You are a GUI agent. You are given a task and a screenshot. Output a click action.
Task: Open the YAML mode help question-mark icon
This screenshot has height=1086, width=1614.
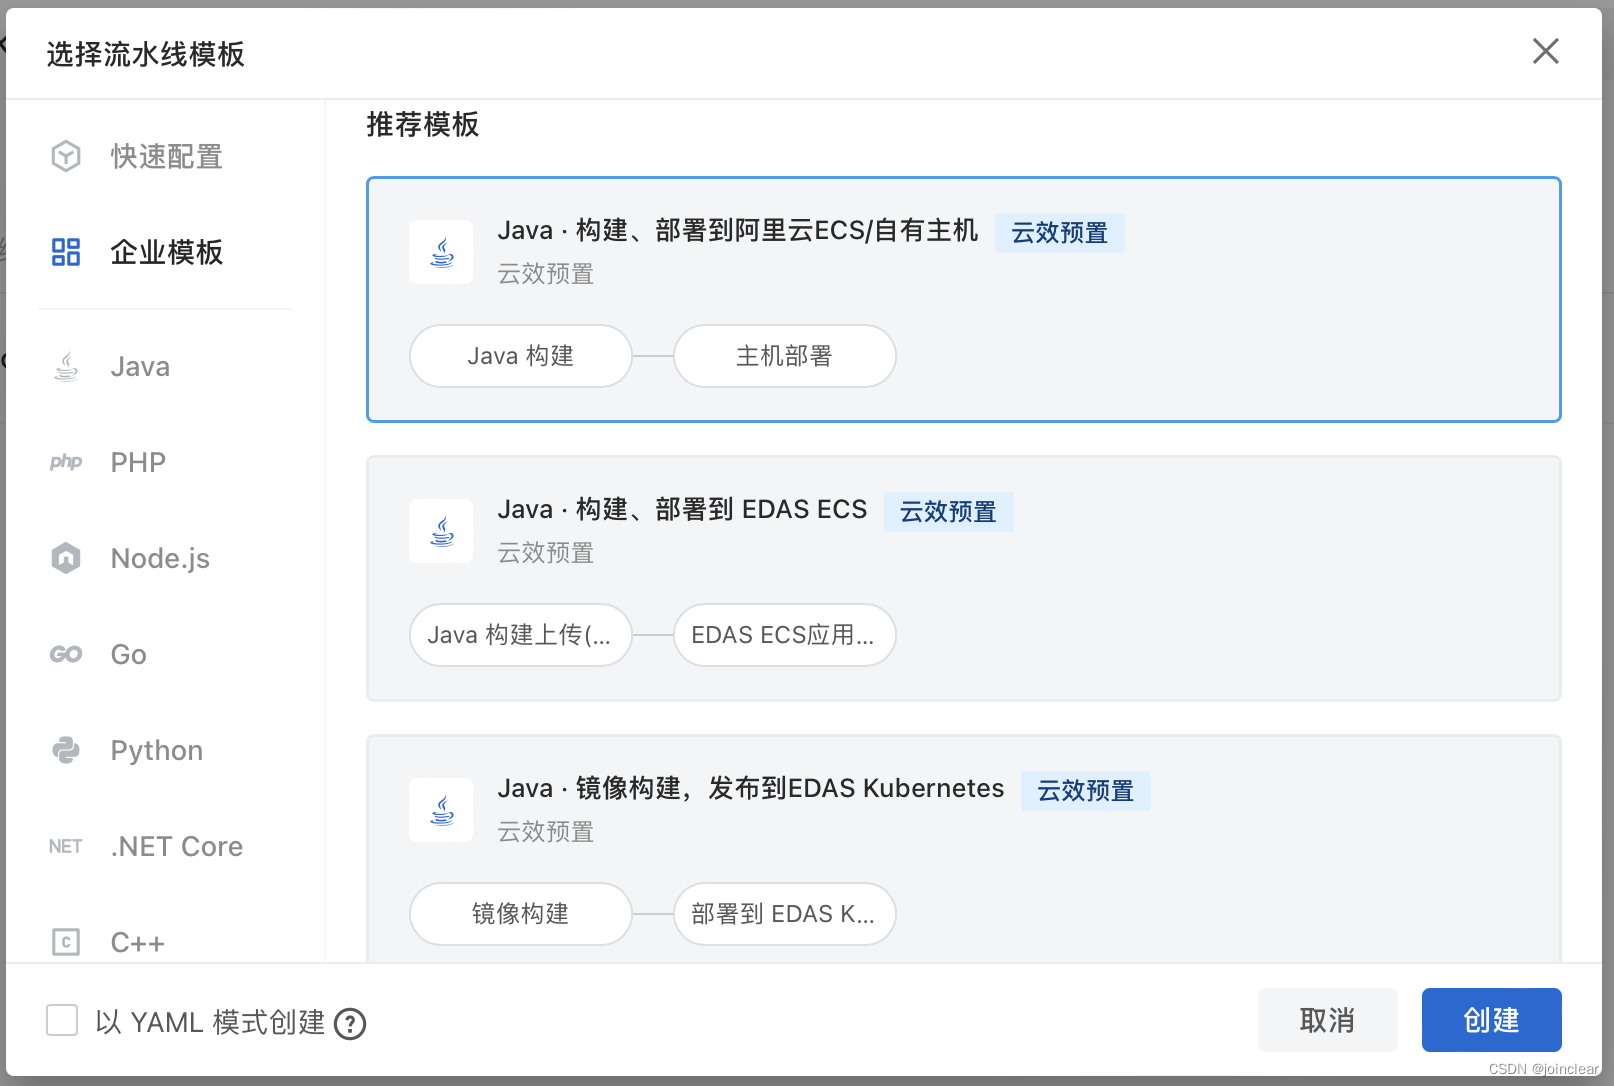(x=350, y=1024)
